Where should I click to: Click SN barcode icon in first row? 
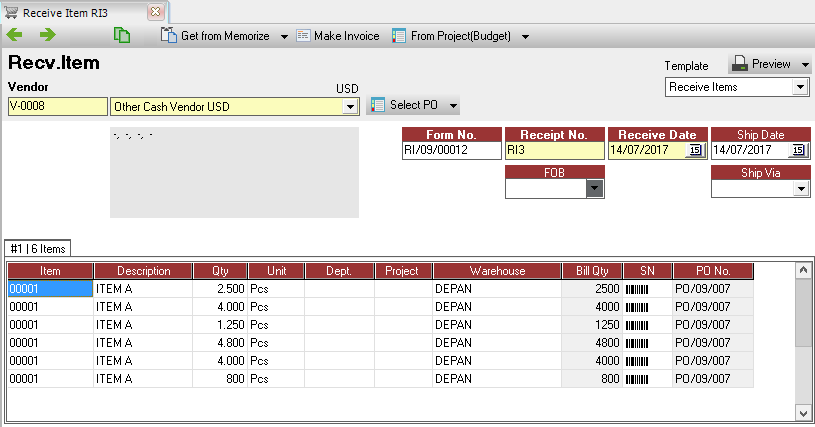click(x=637, y=289)
